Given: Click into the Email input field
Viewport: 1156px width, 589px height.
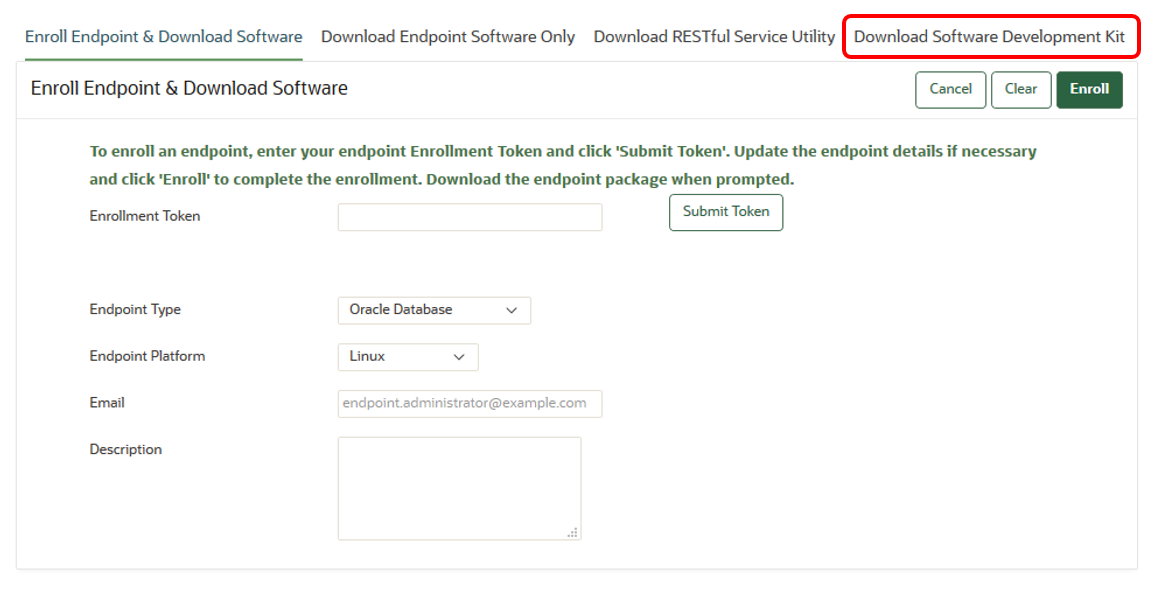Looking at the screenshot, I should point(470,403).
